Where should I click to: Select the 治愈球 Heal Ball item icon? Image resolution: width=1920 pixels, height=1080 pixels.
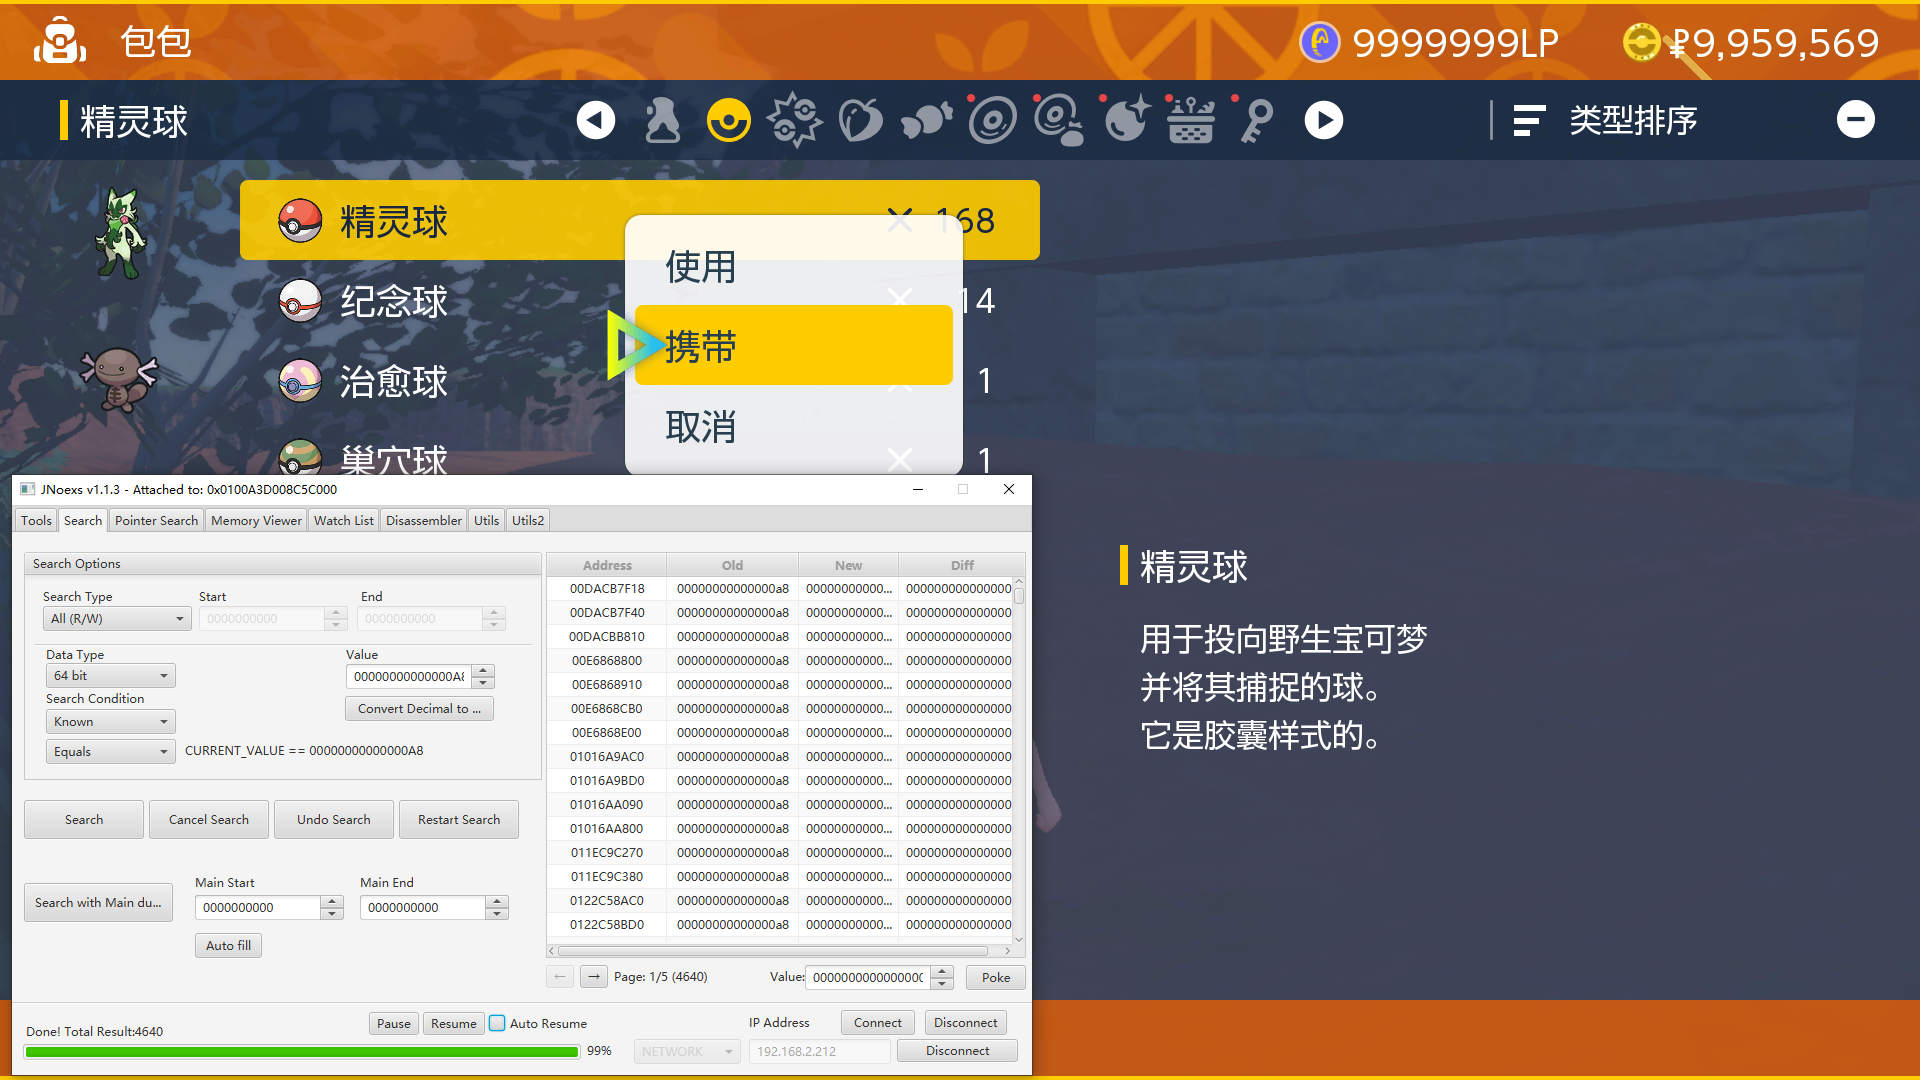(300, 381)
